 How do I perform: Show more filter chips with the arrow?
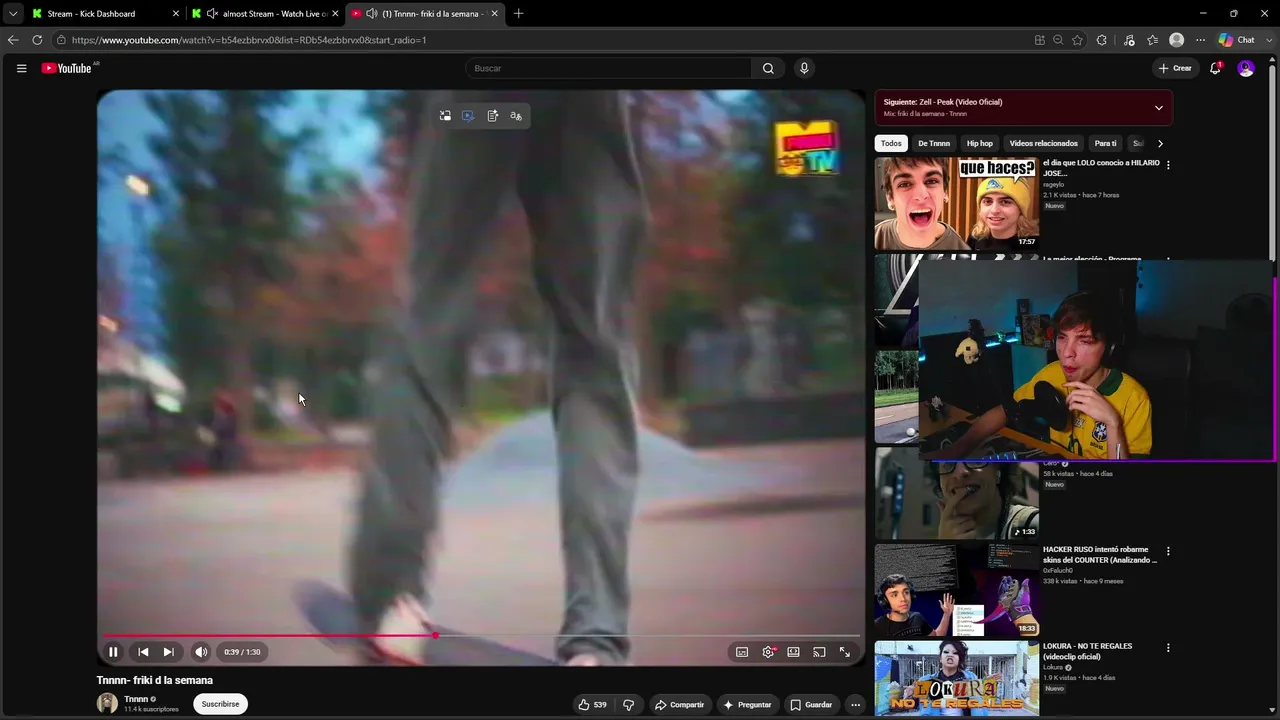click(x=1160, y=143)
